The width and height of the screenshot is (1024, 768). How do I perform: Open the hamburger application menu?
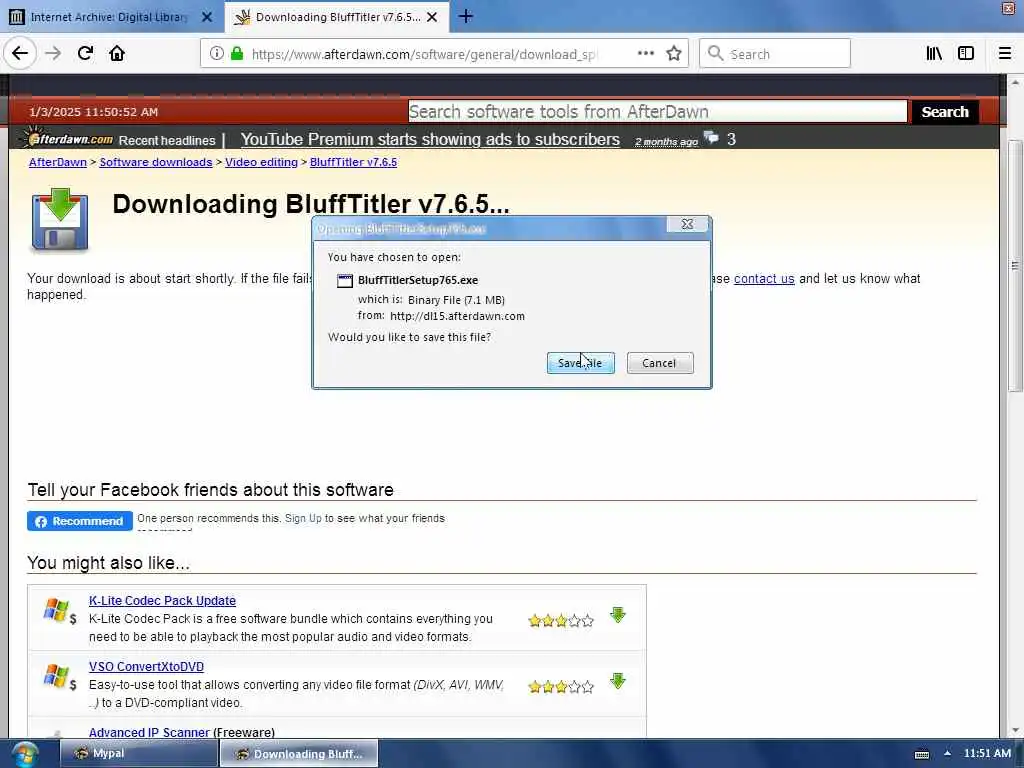click(1004, 53)
